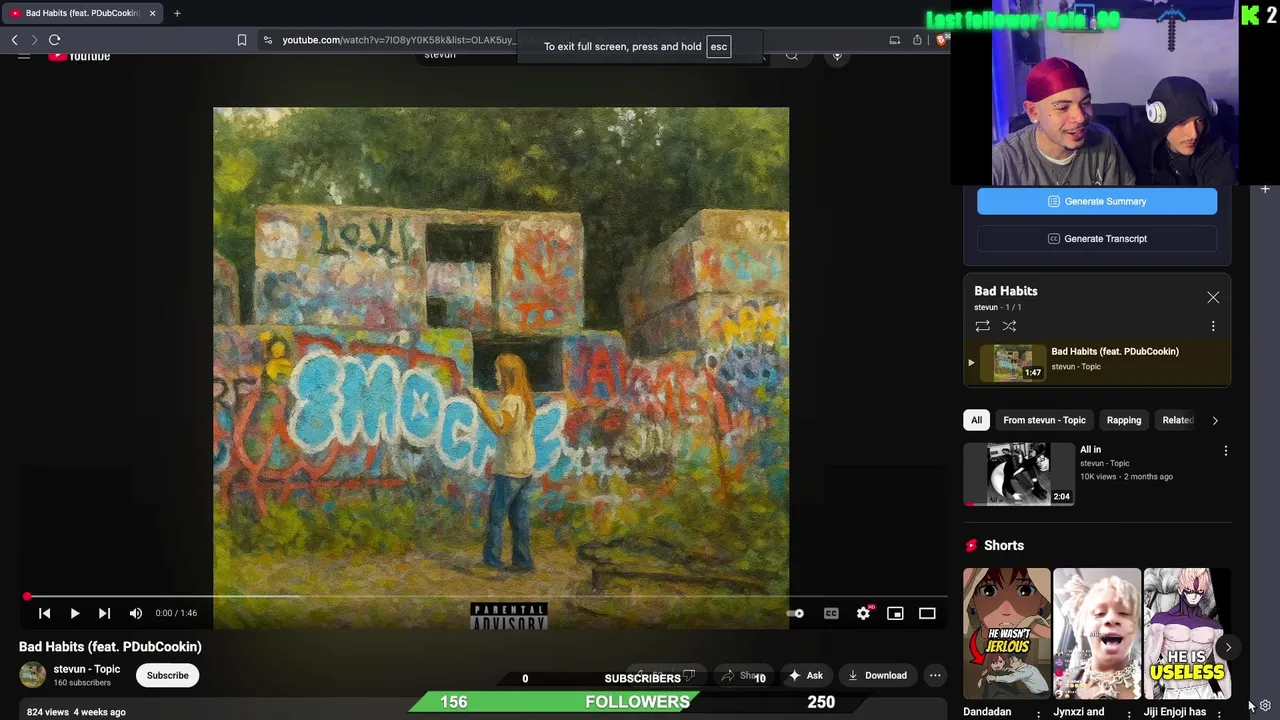Show more filter chips with right chevron
The height and width of the screenshot is (720, 1280).
(x=1215, y=420)
